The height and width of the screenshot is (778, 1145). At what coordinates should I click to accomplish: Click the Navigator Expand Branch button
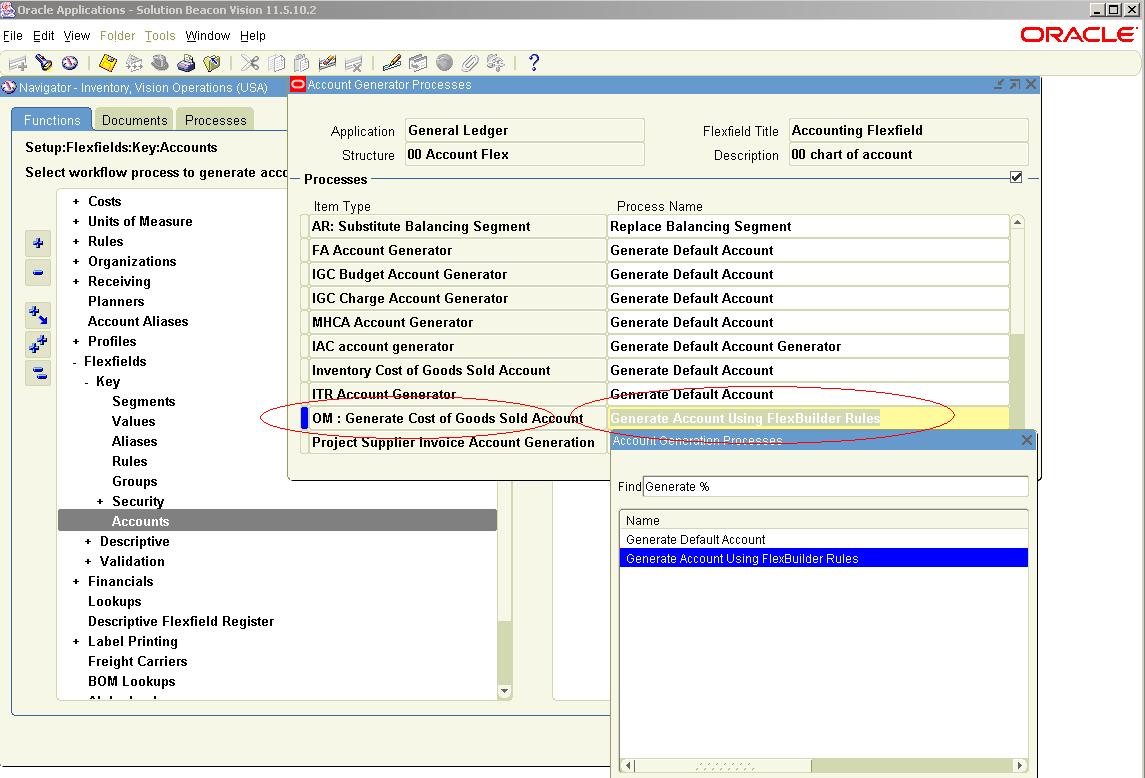click(38, 315)
